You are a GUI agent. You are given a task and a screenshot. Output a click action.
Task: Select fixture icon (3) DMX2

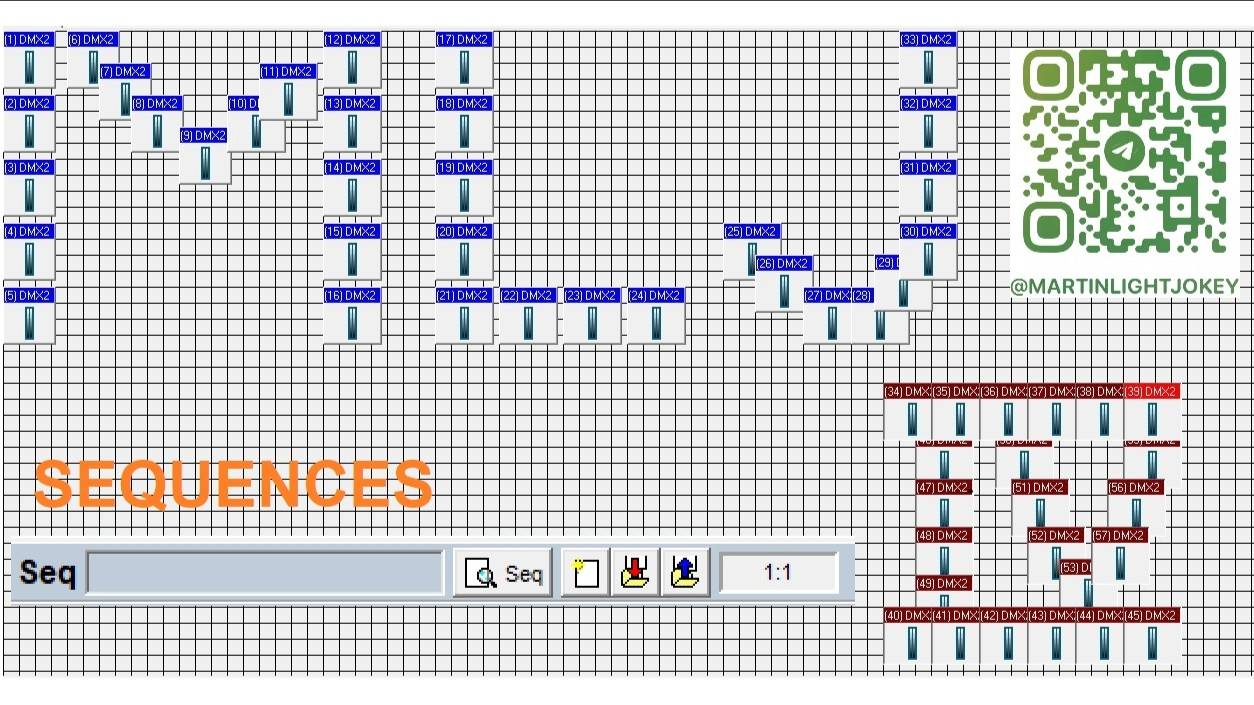(x=29, y=188)
